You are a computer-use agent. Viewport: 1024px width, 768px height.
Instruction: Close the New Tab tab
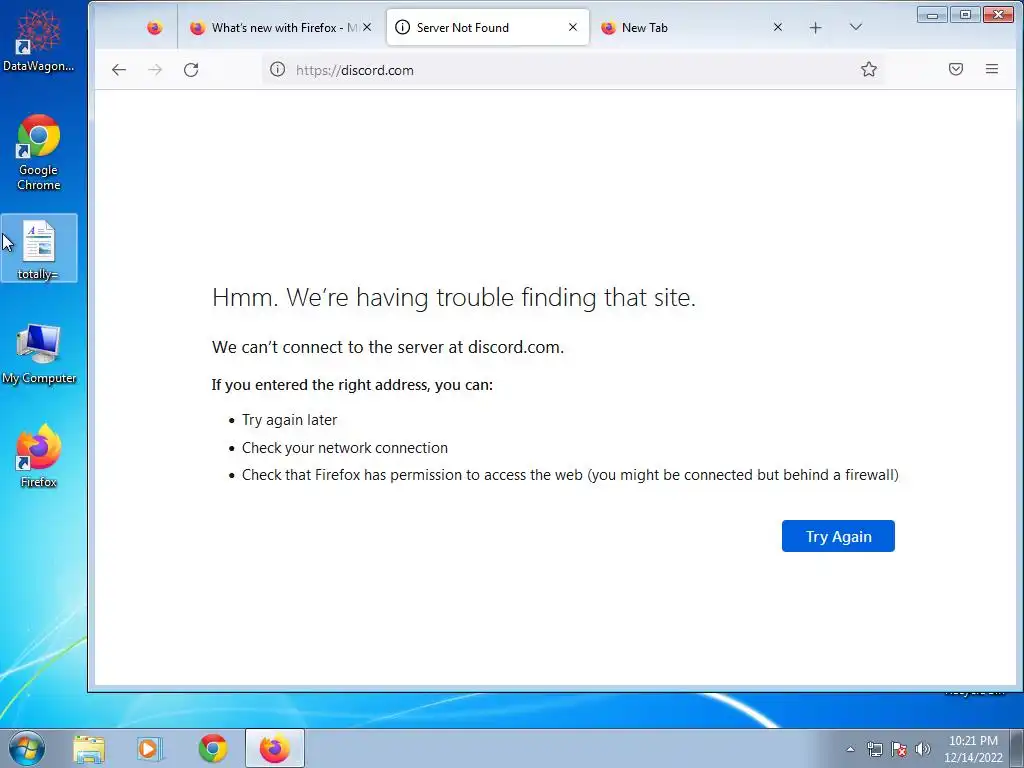click(x=778, y=27)
